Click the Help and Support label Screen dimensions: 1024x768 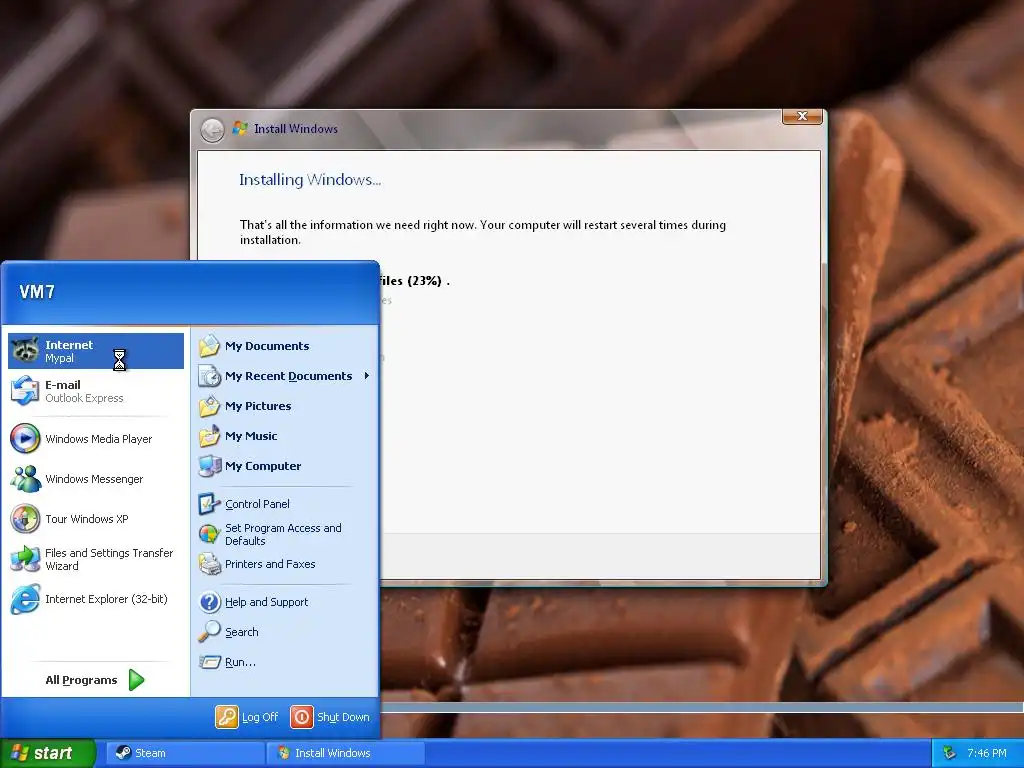[266, 601]
